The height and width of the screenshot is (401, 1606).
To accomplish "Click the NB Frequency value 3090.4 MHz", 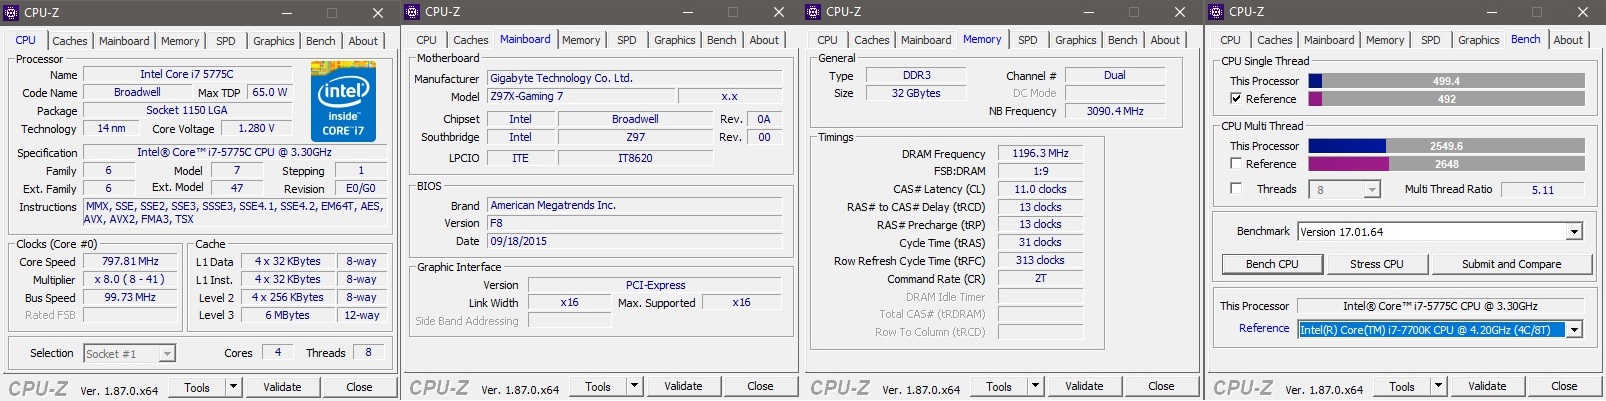I will click(1115, 111).
